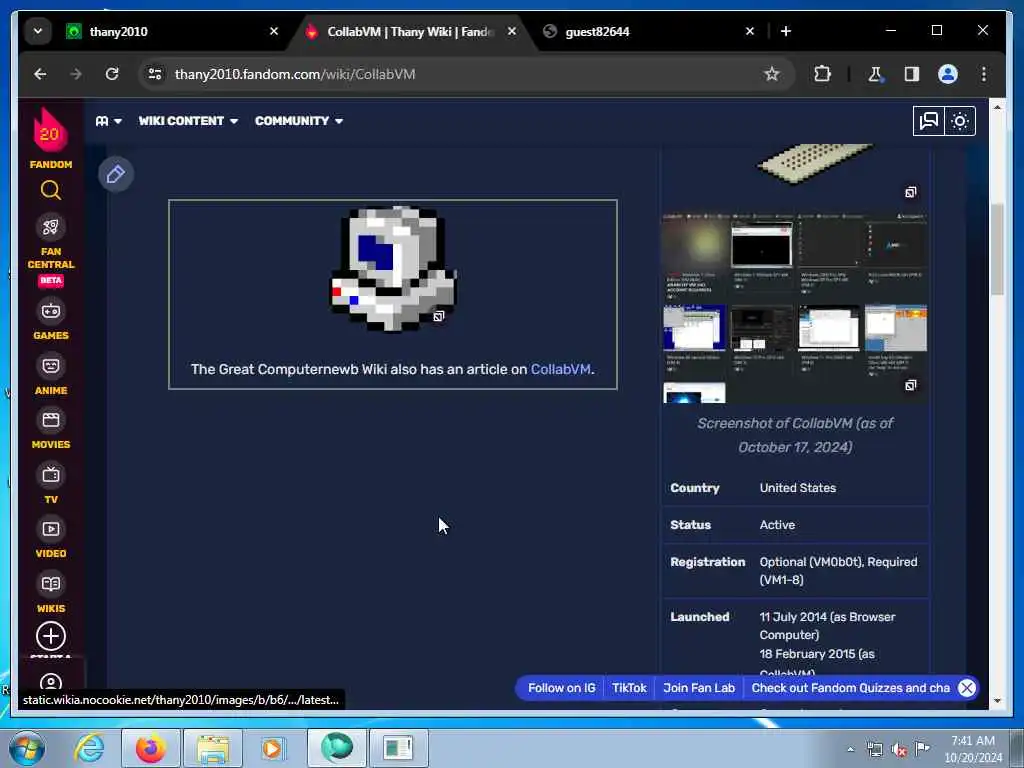This screenshot has height=768, width=1024.
Task: Click the Join Fan Lab button
Action: point(699,688)
